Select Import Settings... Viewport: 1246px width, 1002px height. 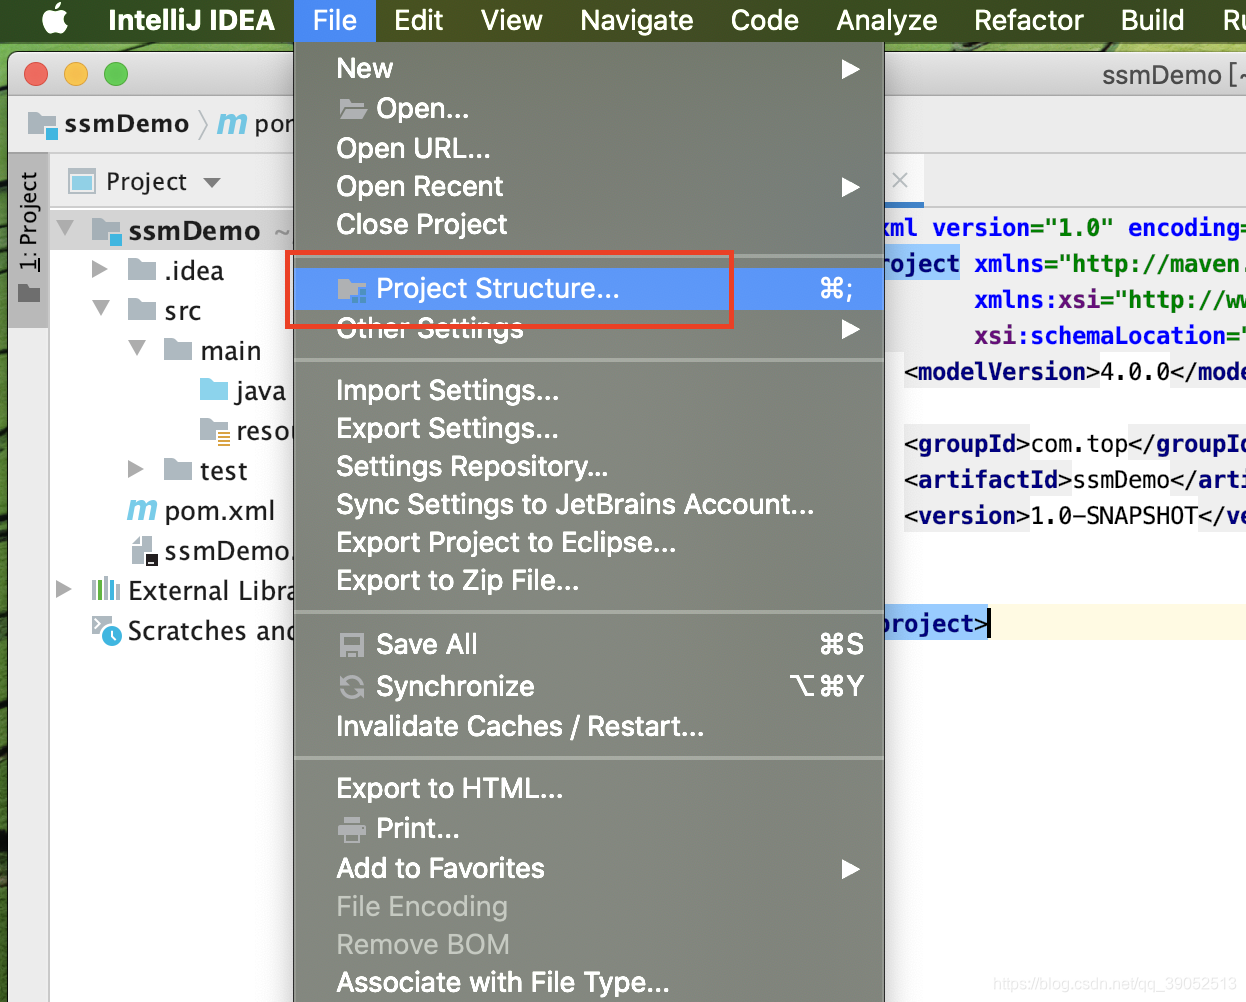click(589, 390)
